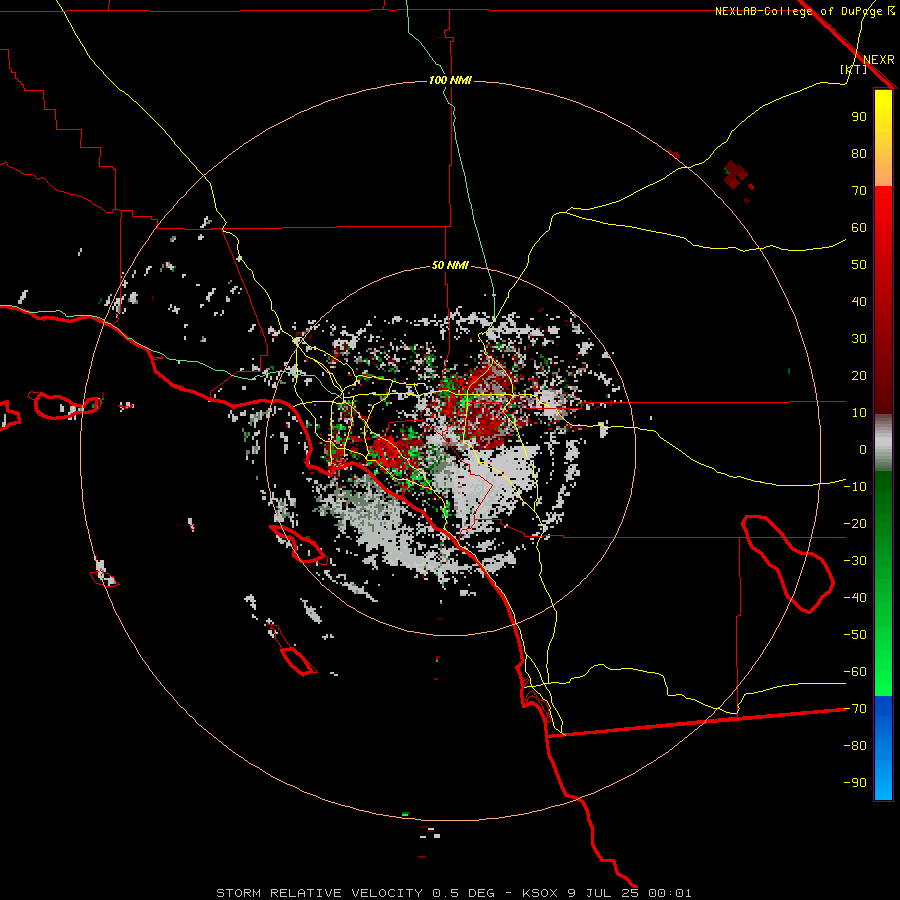The width and height of the screenshot is (900, 900).
Task: Click the 30 value on velocity scale
Action: pyautogui.click(x=859, y=339)
